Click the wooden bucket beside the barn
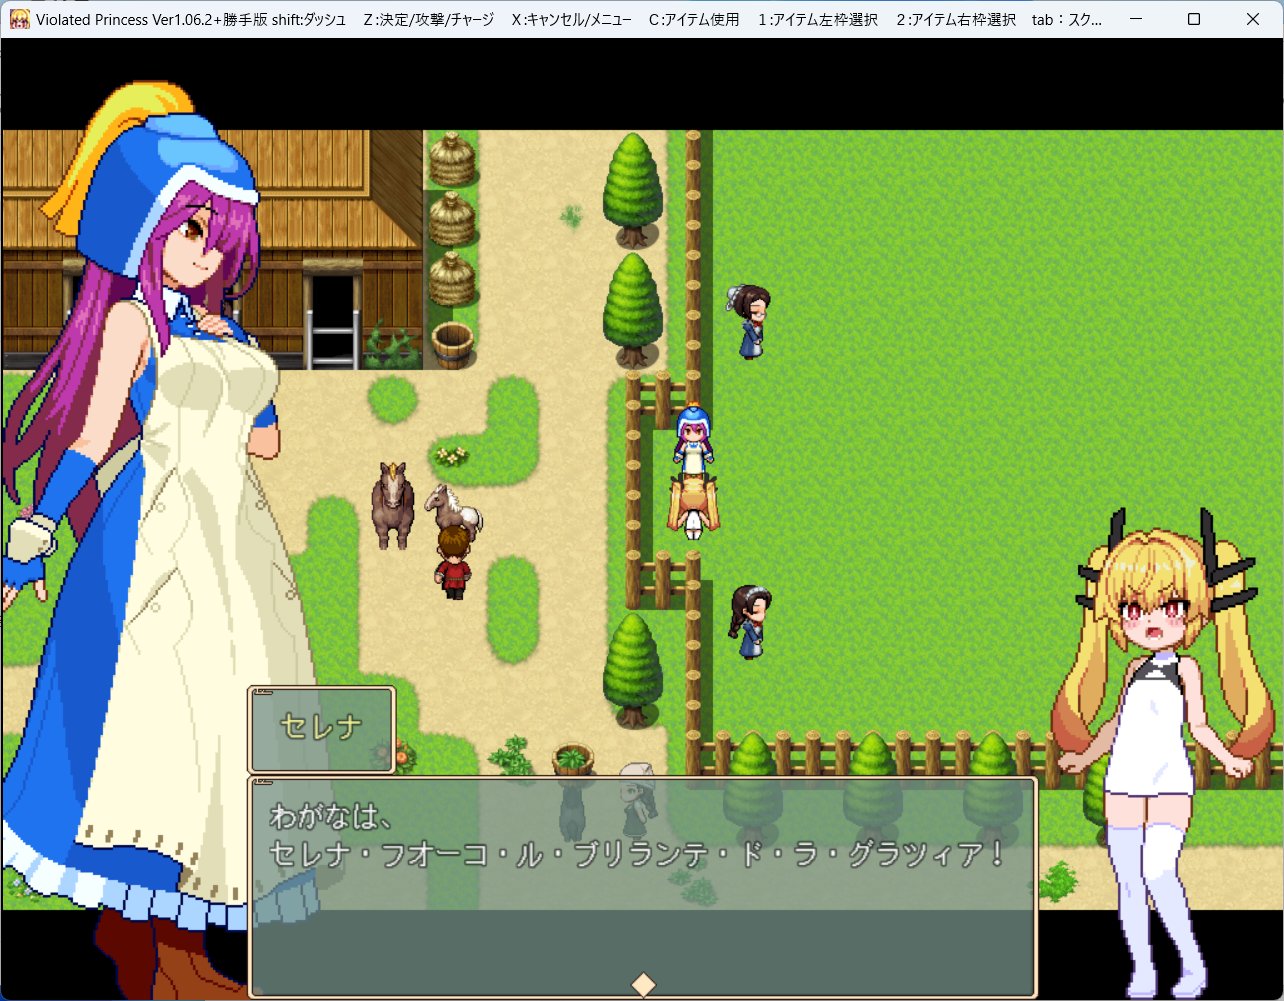This screenshot has width=1284, height=1001. [x=452, y=346]
